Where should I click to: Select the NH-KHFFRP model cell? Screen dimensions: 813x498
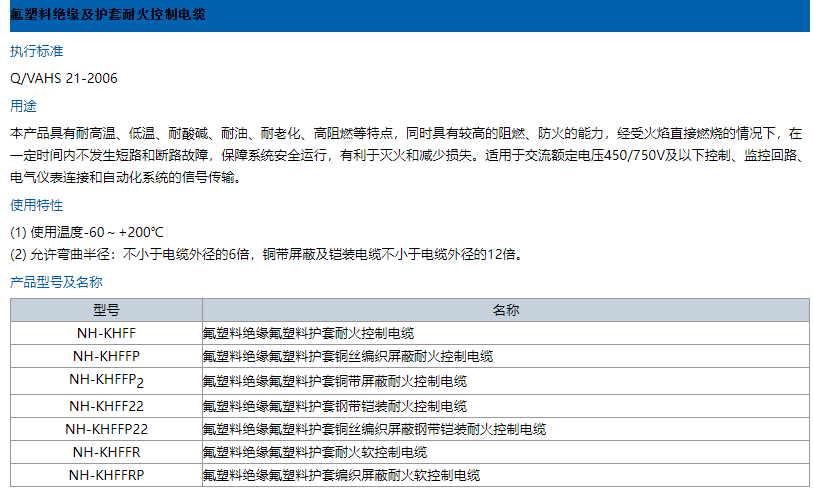(x=106, y=475)
